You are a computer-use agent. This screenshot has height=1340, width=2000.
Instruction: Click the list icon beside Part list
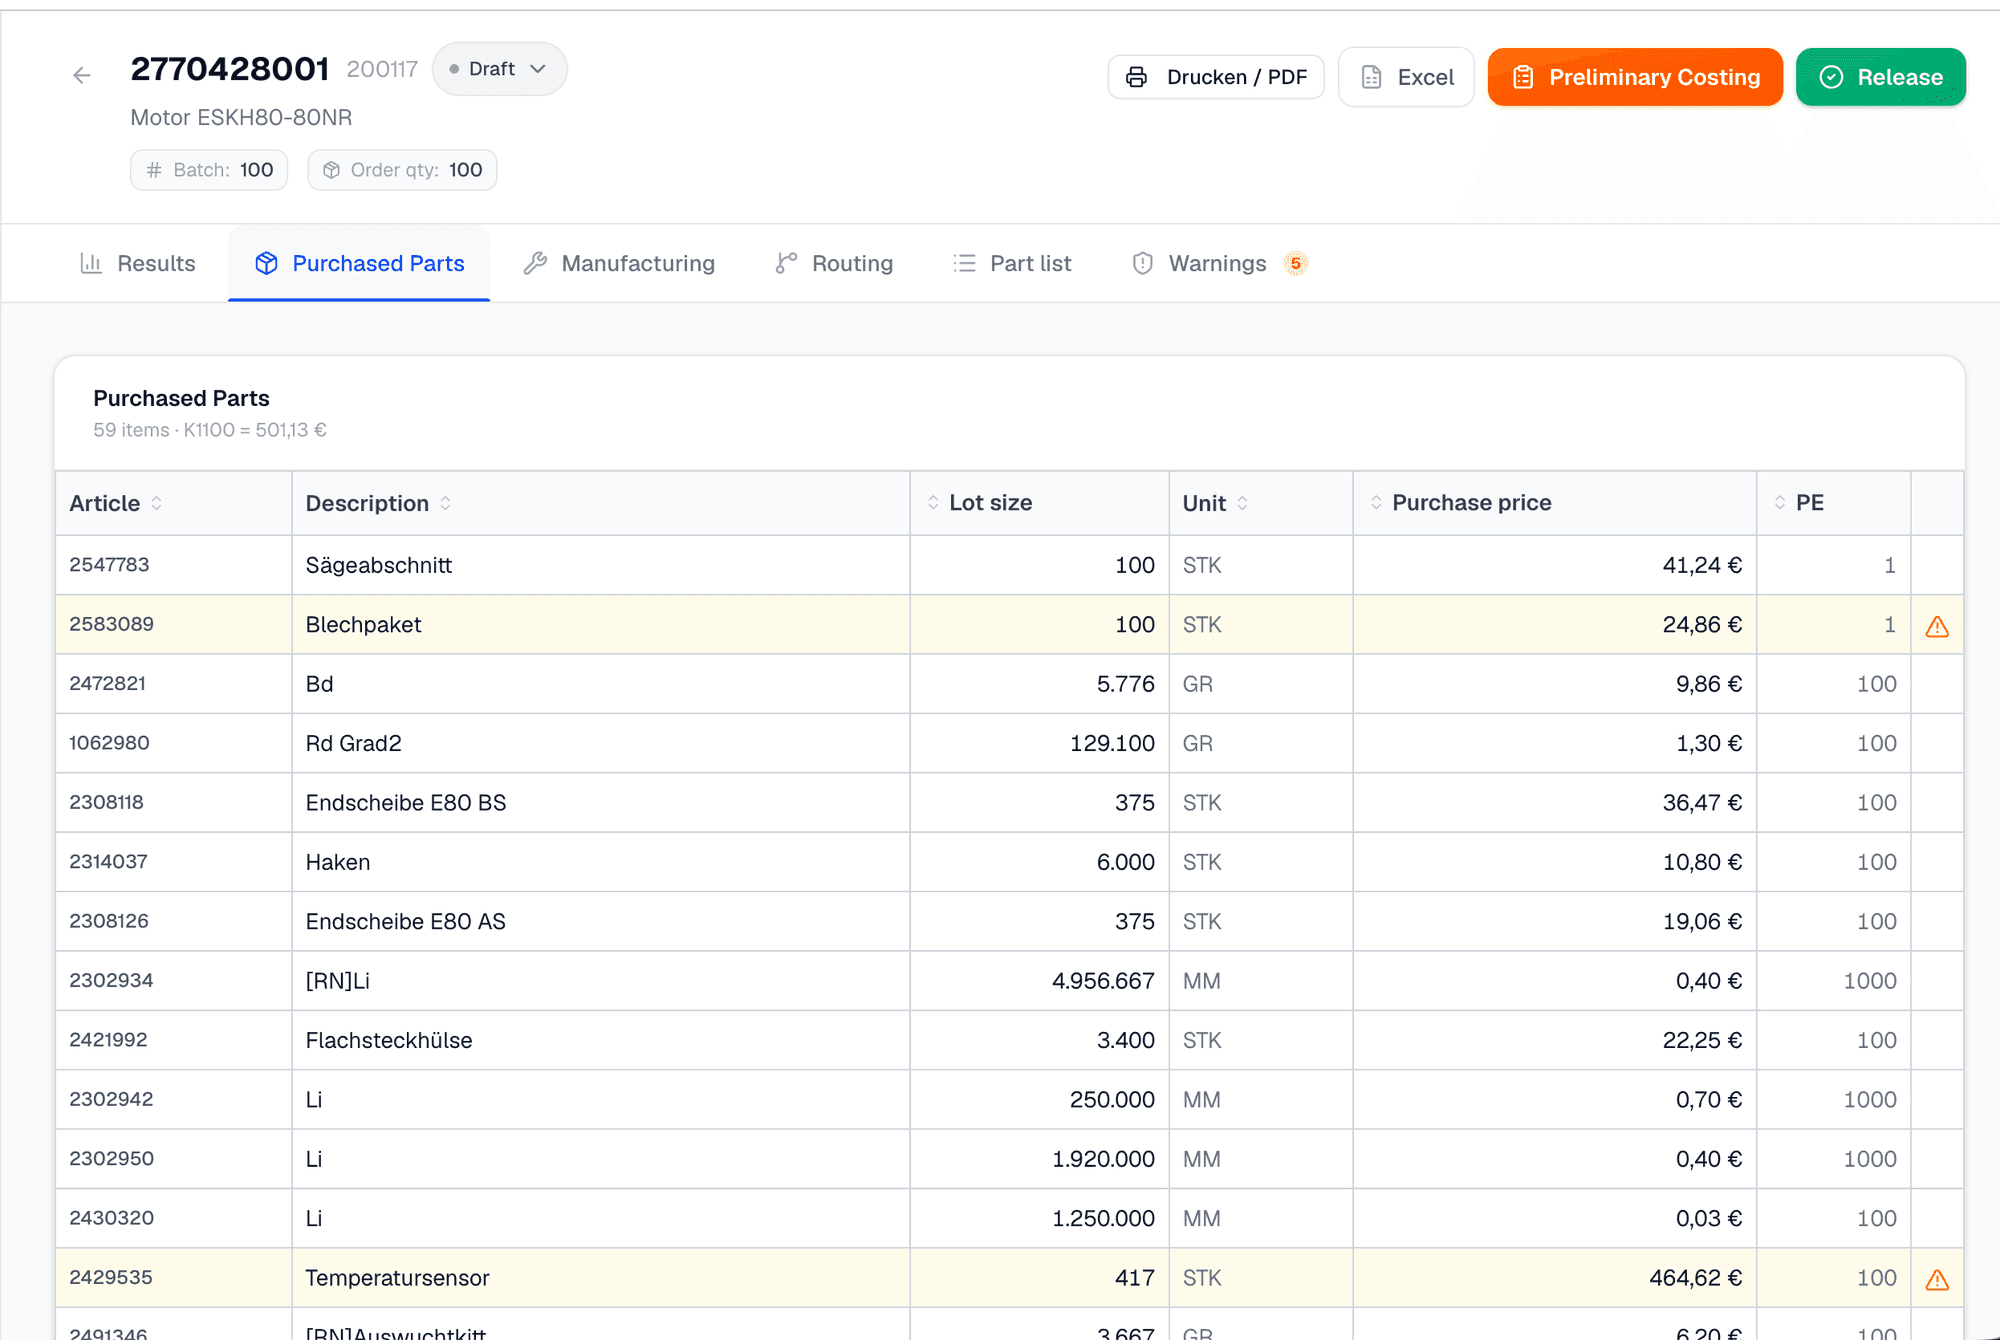[964, 263]
